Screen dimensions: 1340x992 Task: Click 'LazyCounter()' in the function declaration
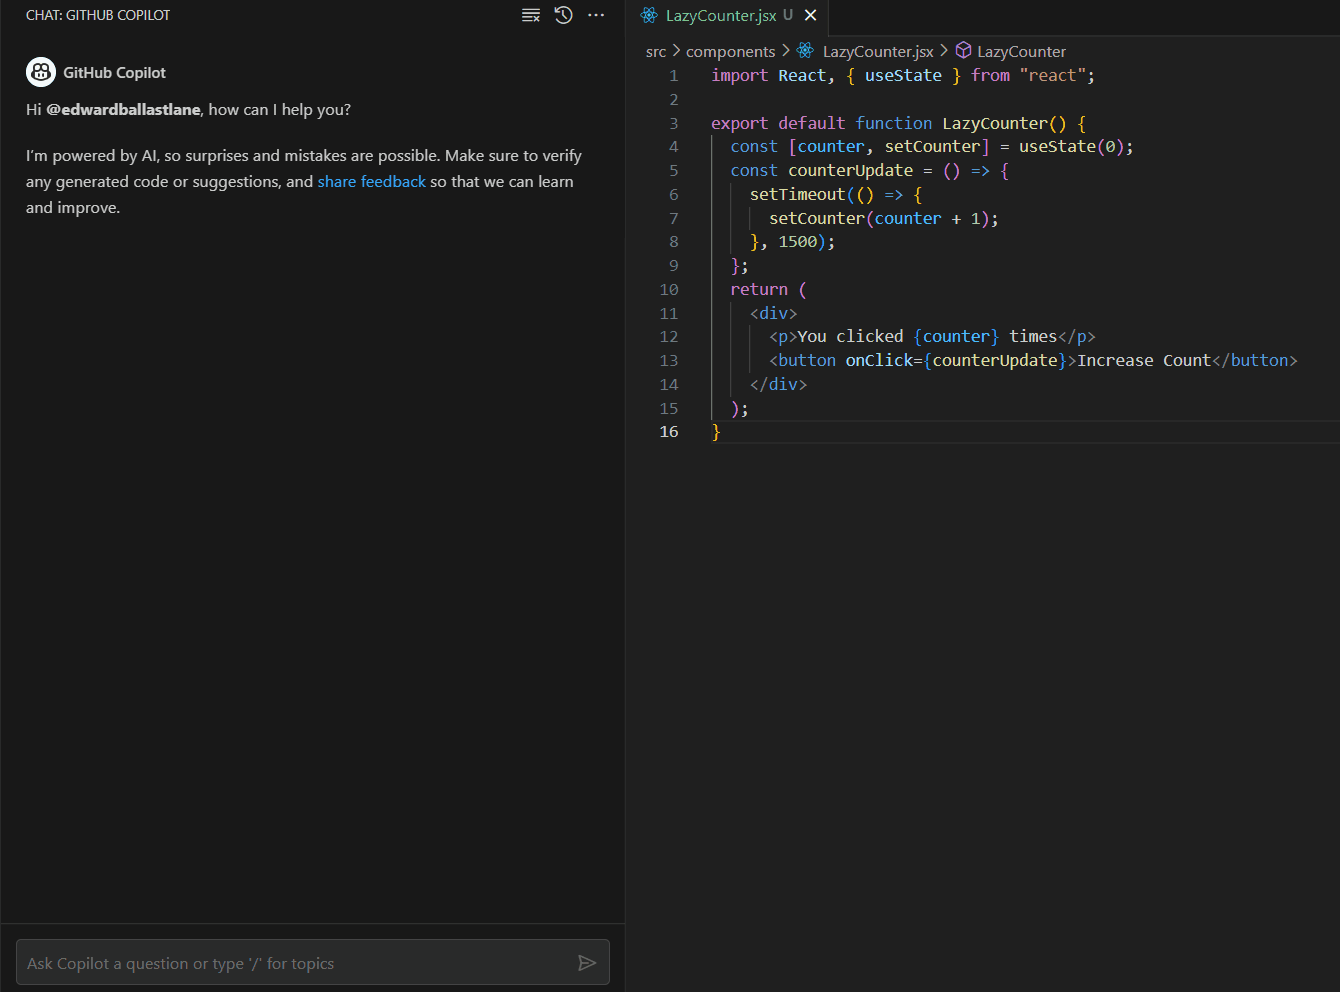tap(1005, 123)
